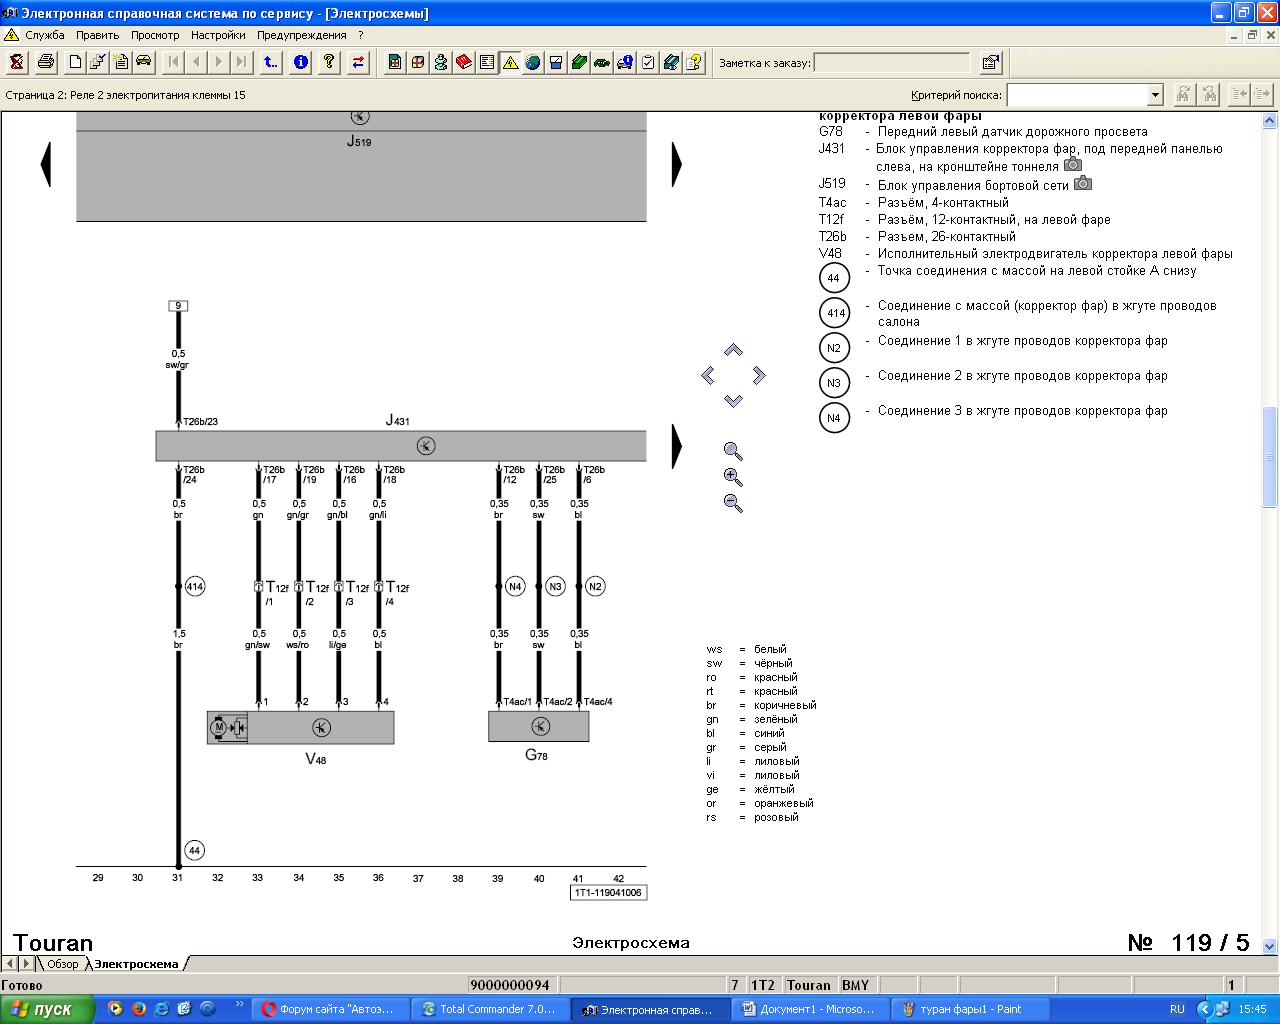Open the 'Служба' menu

pyautogui.click(x=44, y=35)
